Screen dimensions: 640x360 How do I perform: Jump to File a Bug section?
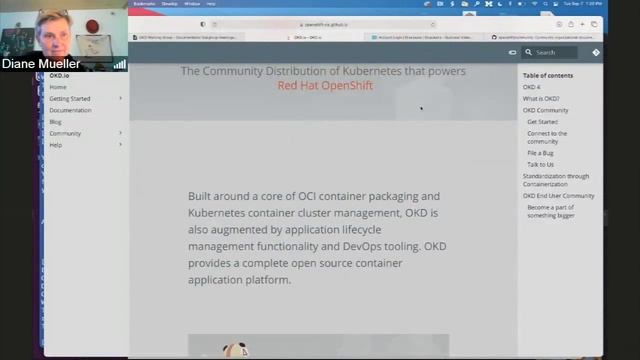[x=540, y=153]
